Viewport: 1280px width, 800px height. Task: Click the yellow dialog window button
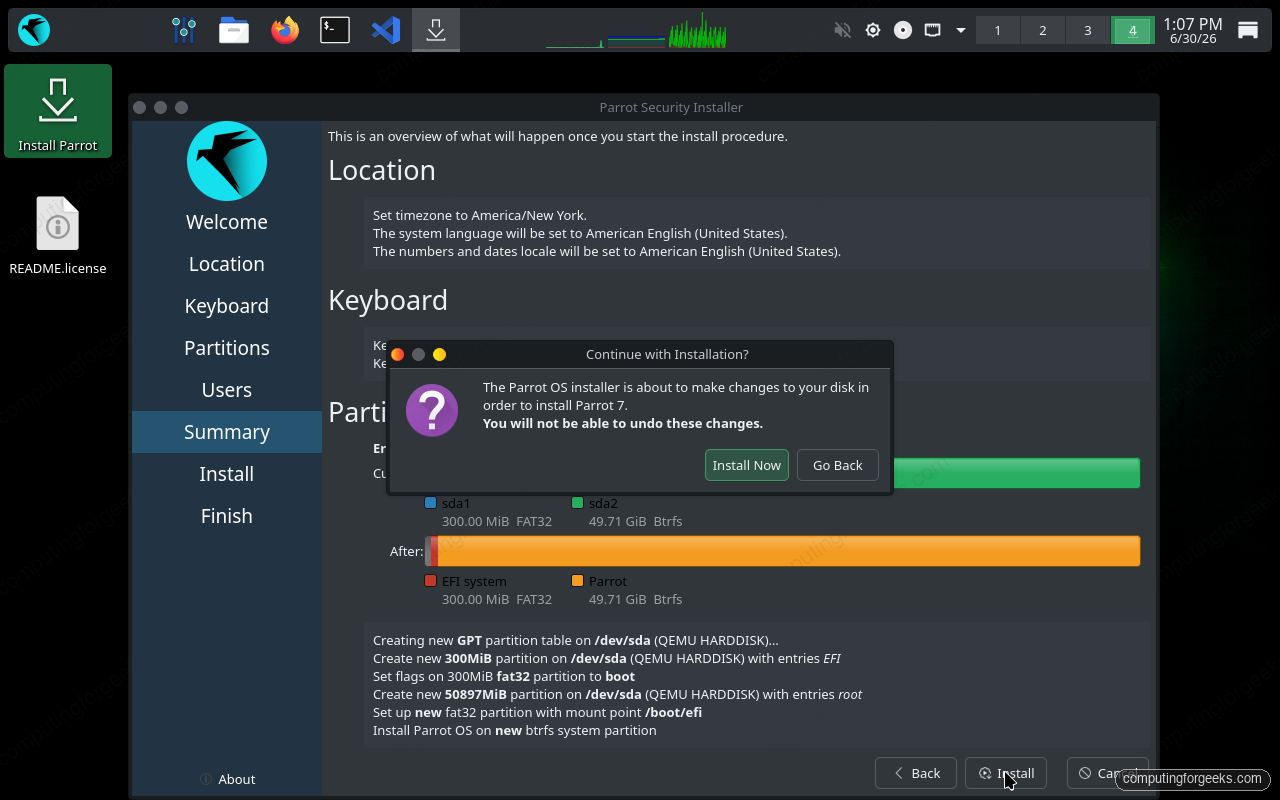[439, 354]
